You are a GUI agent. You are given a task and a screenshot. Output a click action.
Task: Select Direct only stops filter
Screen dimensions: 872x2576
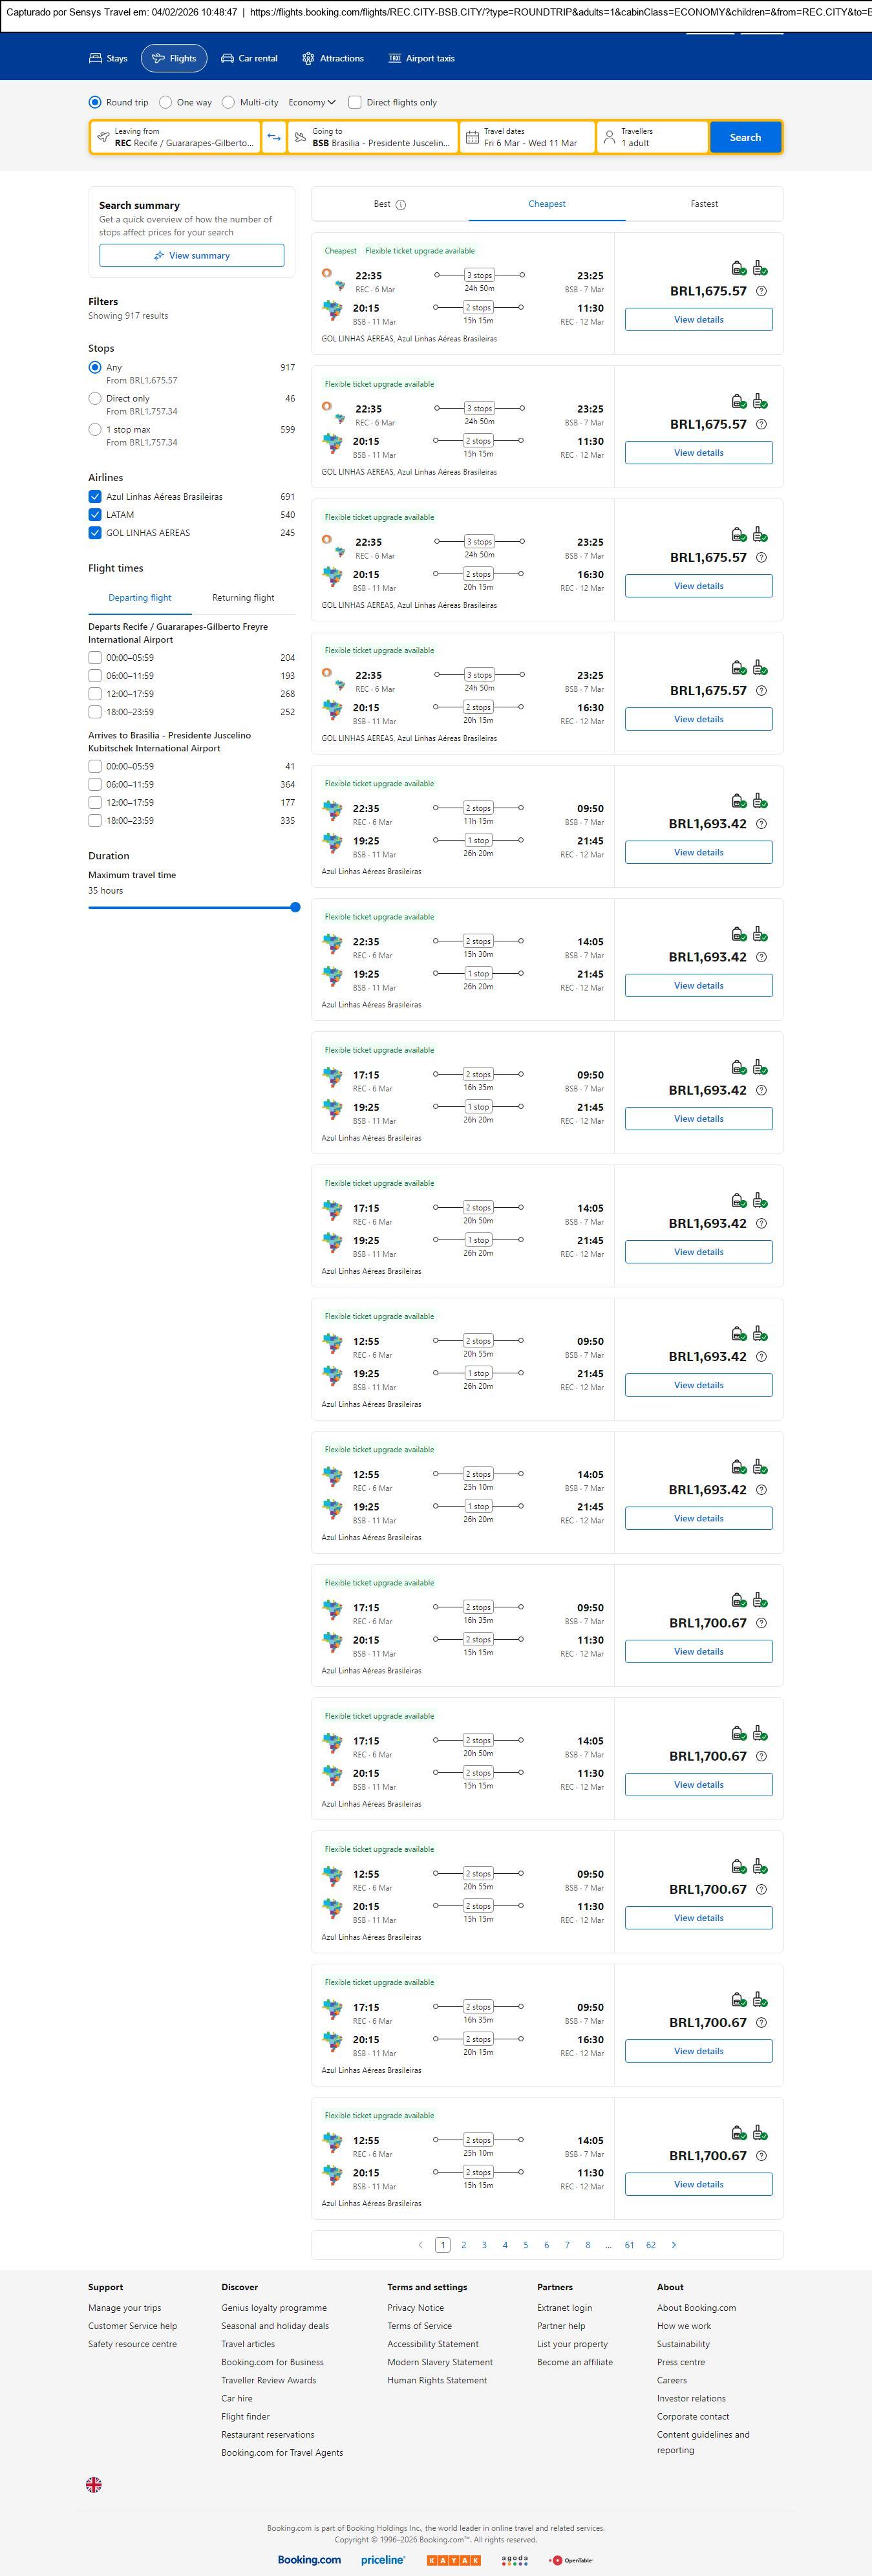(95, 398)
